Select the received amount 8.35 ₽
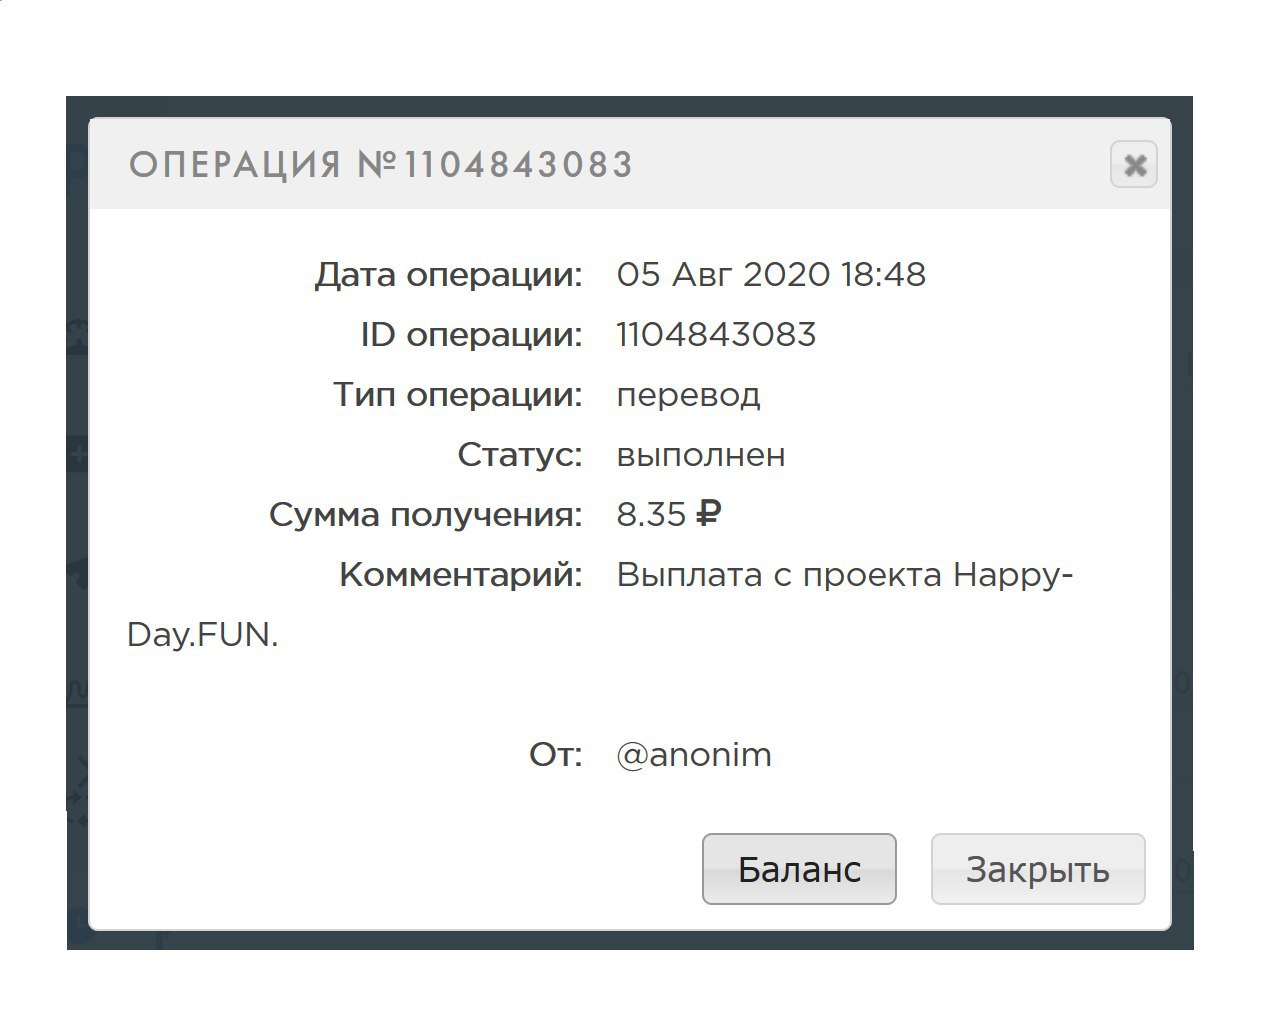 pos(669,515)
